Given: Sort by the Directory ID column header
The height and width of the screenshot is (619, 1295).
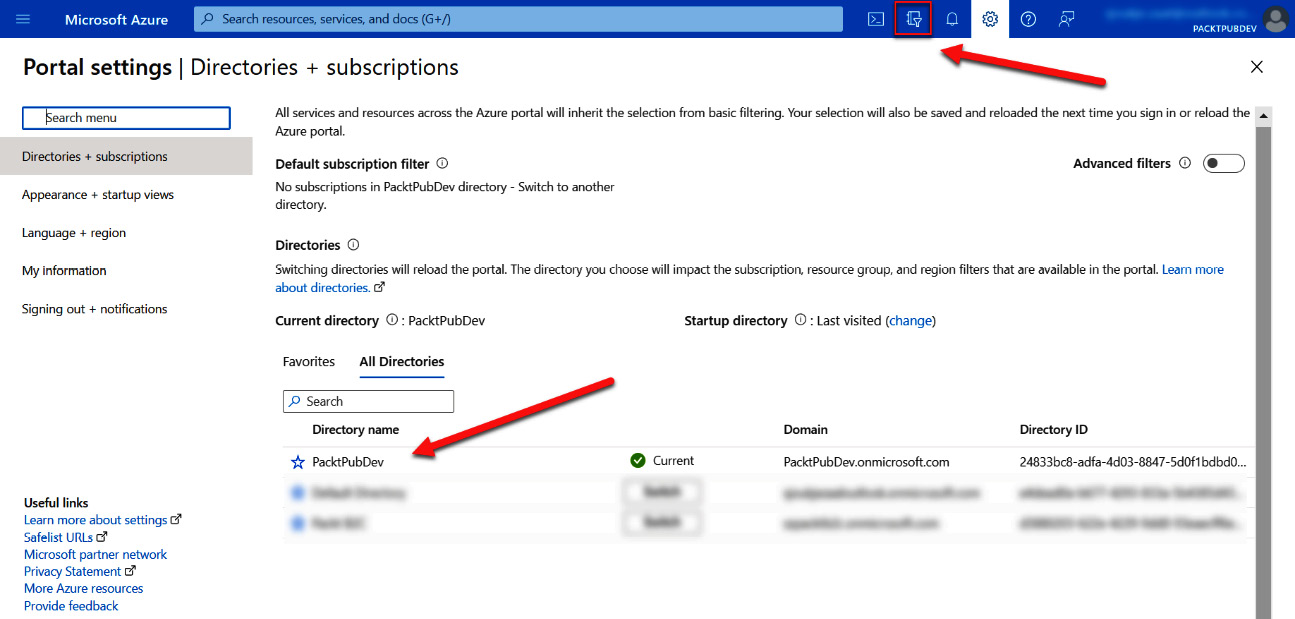Looking at the screenshot, I should (1054, 430).
